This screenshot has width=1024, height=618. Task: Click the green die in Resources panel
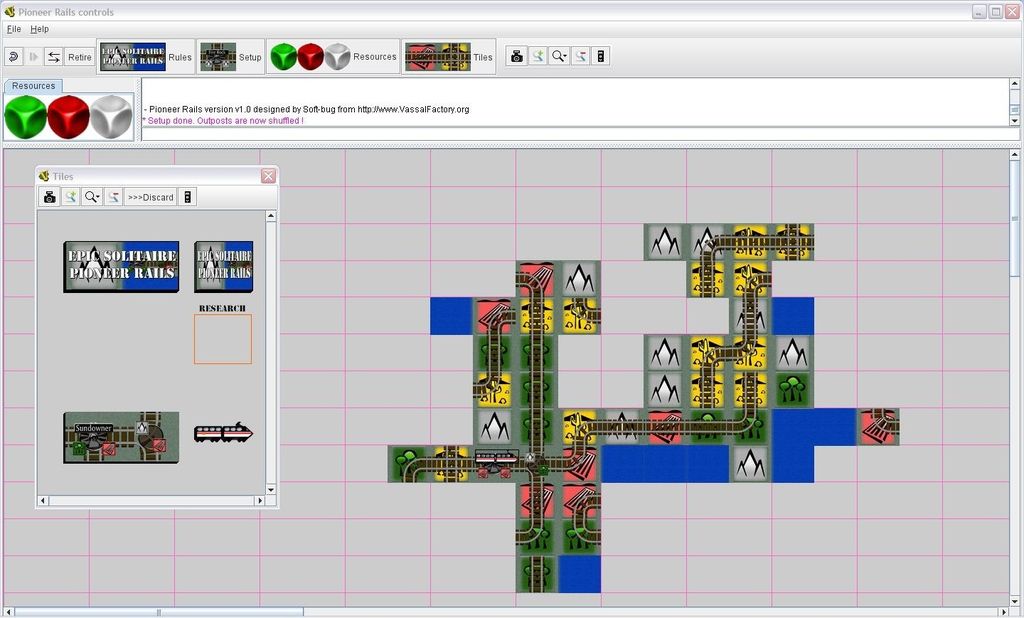[25, 117]
